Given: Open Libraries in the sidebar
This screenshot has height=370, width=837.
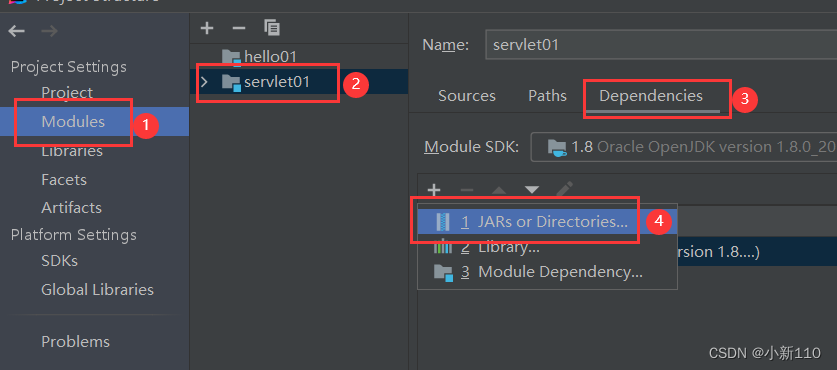Looking at the screenshot, I should coord(72,151).
